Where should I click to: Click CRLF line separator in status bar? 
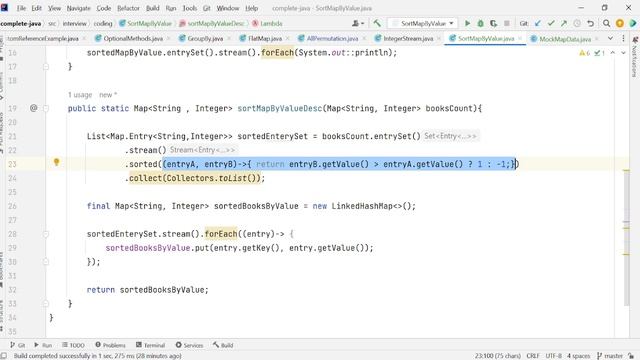point(533,356)
